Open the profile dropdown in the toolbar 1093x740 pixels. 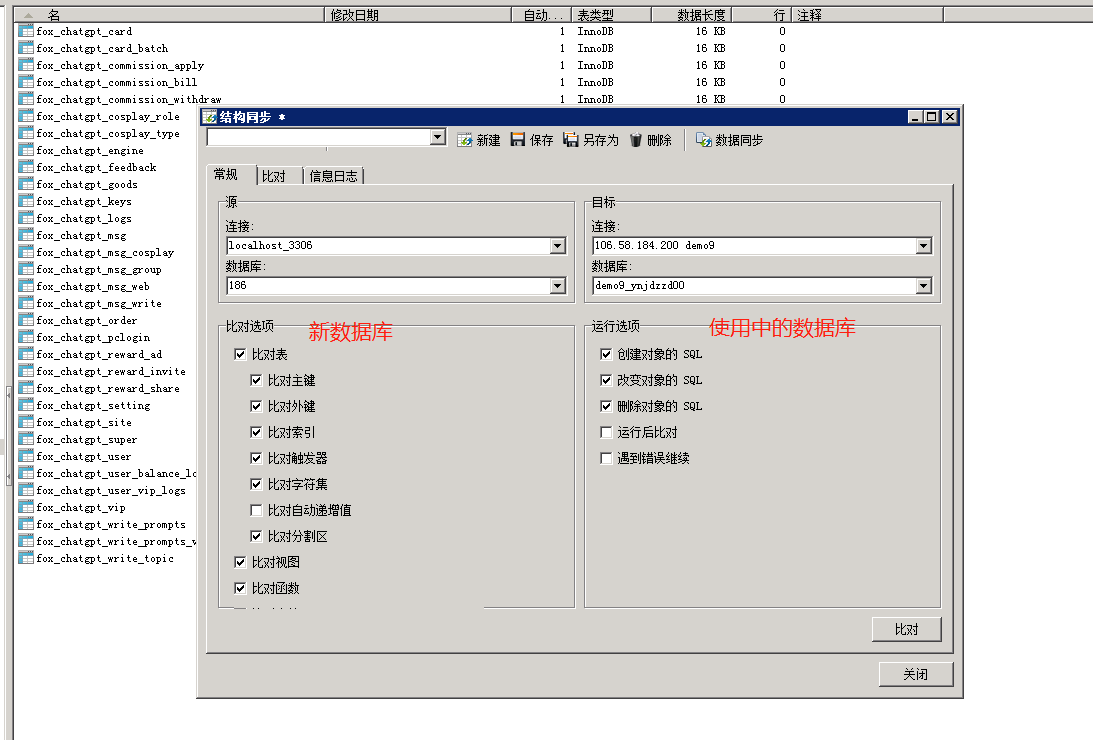(437, 138)
